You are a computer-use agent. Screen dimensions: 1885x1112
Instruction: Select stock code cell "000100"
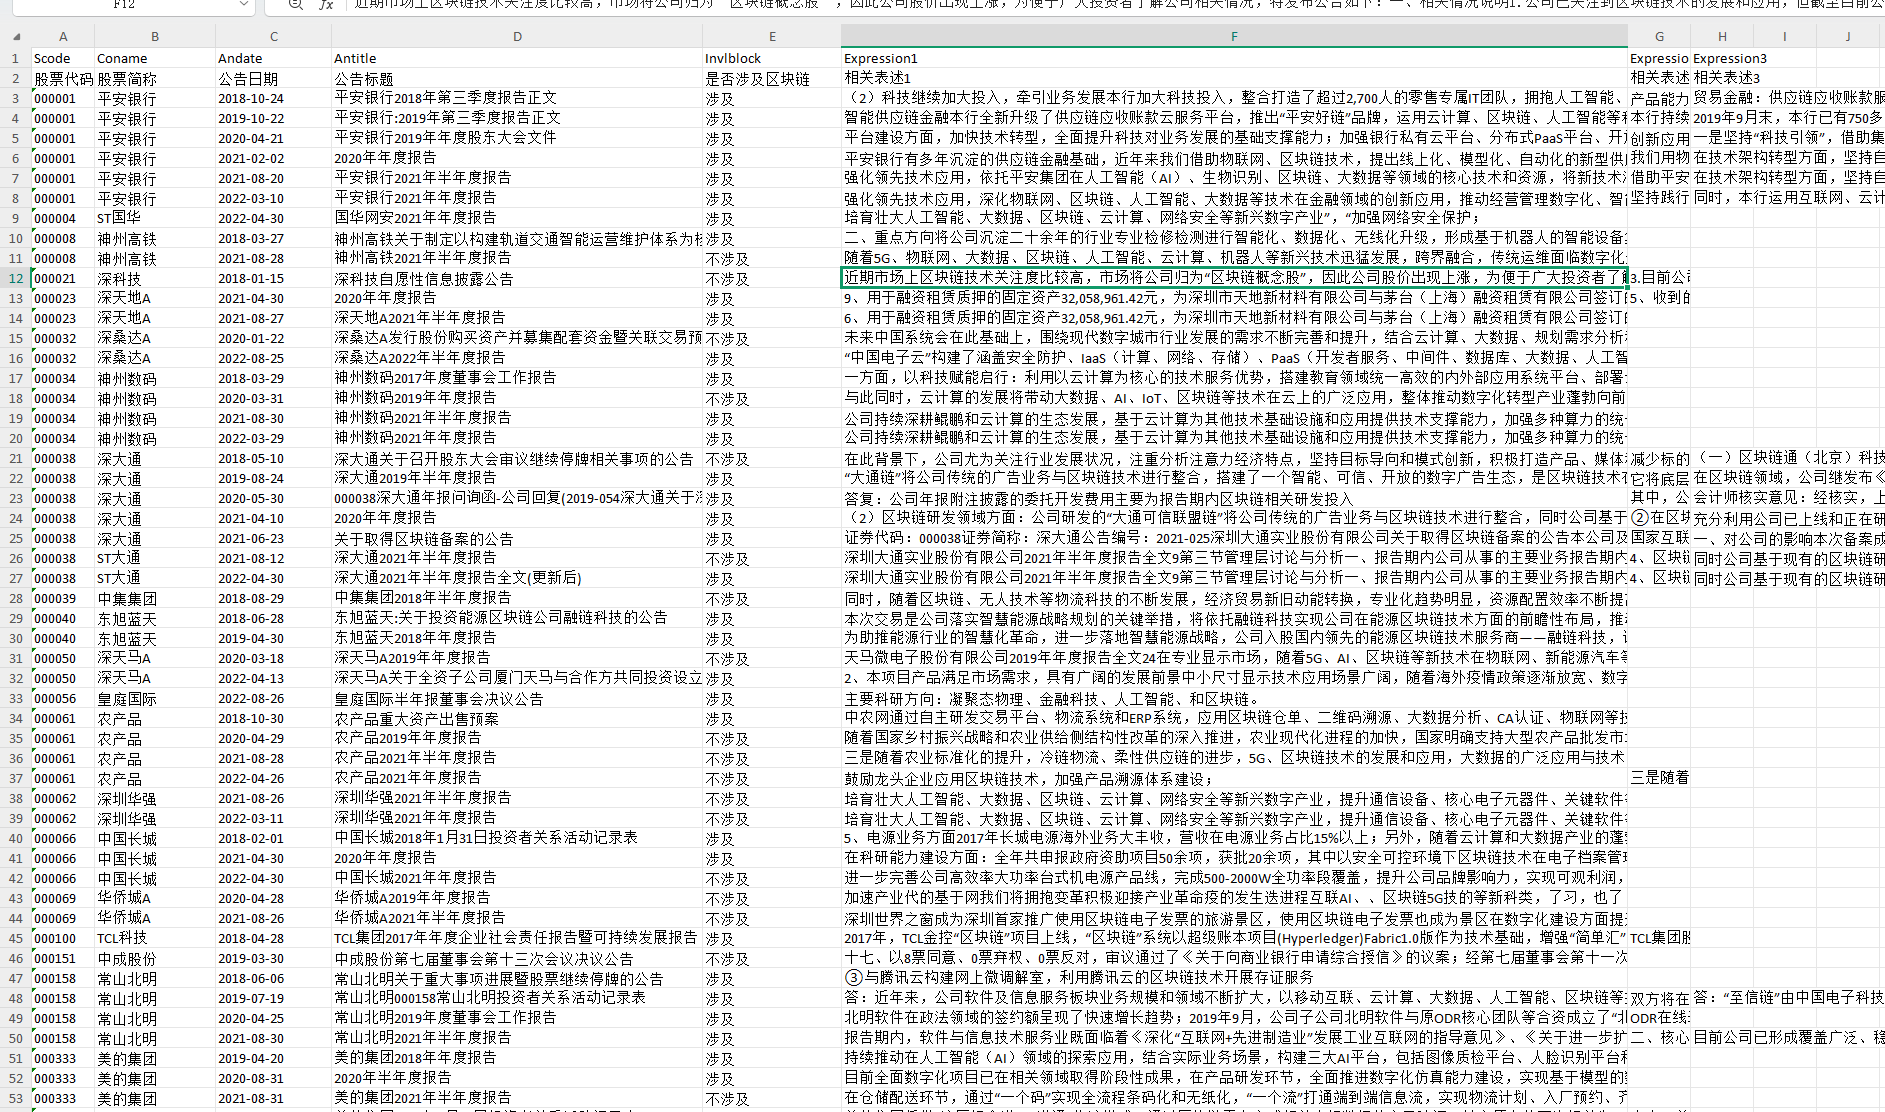[63, 938]
